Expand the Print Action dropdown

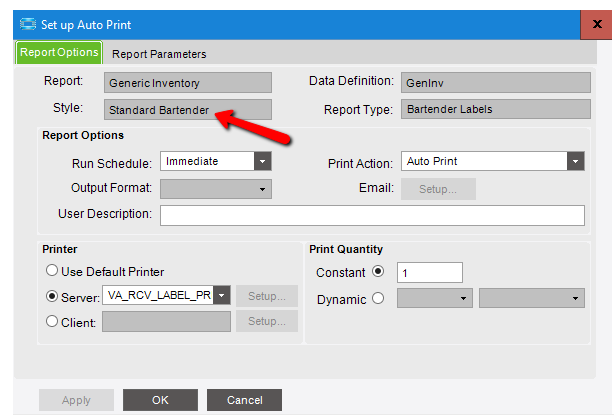575,160
